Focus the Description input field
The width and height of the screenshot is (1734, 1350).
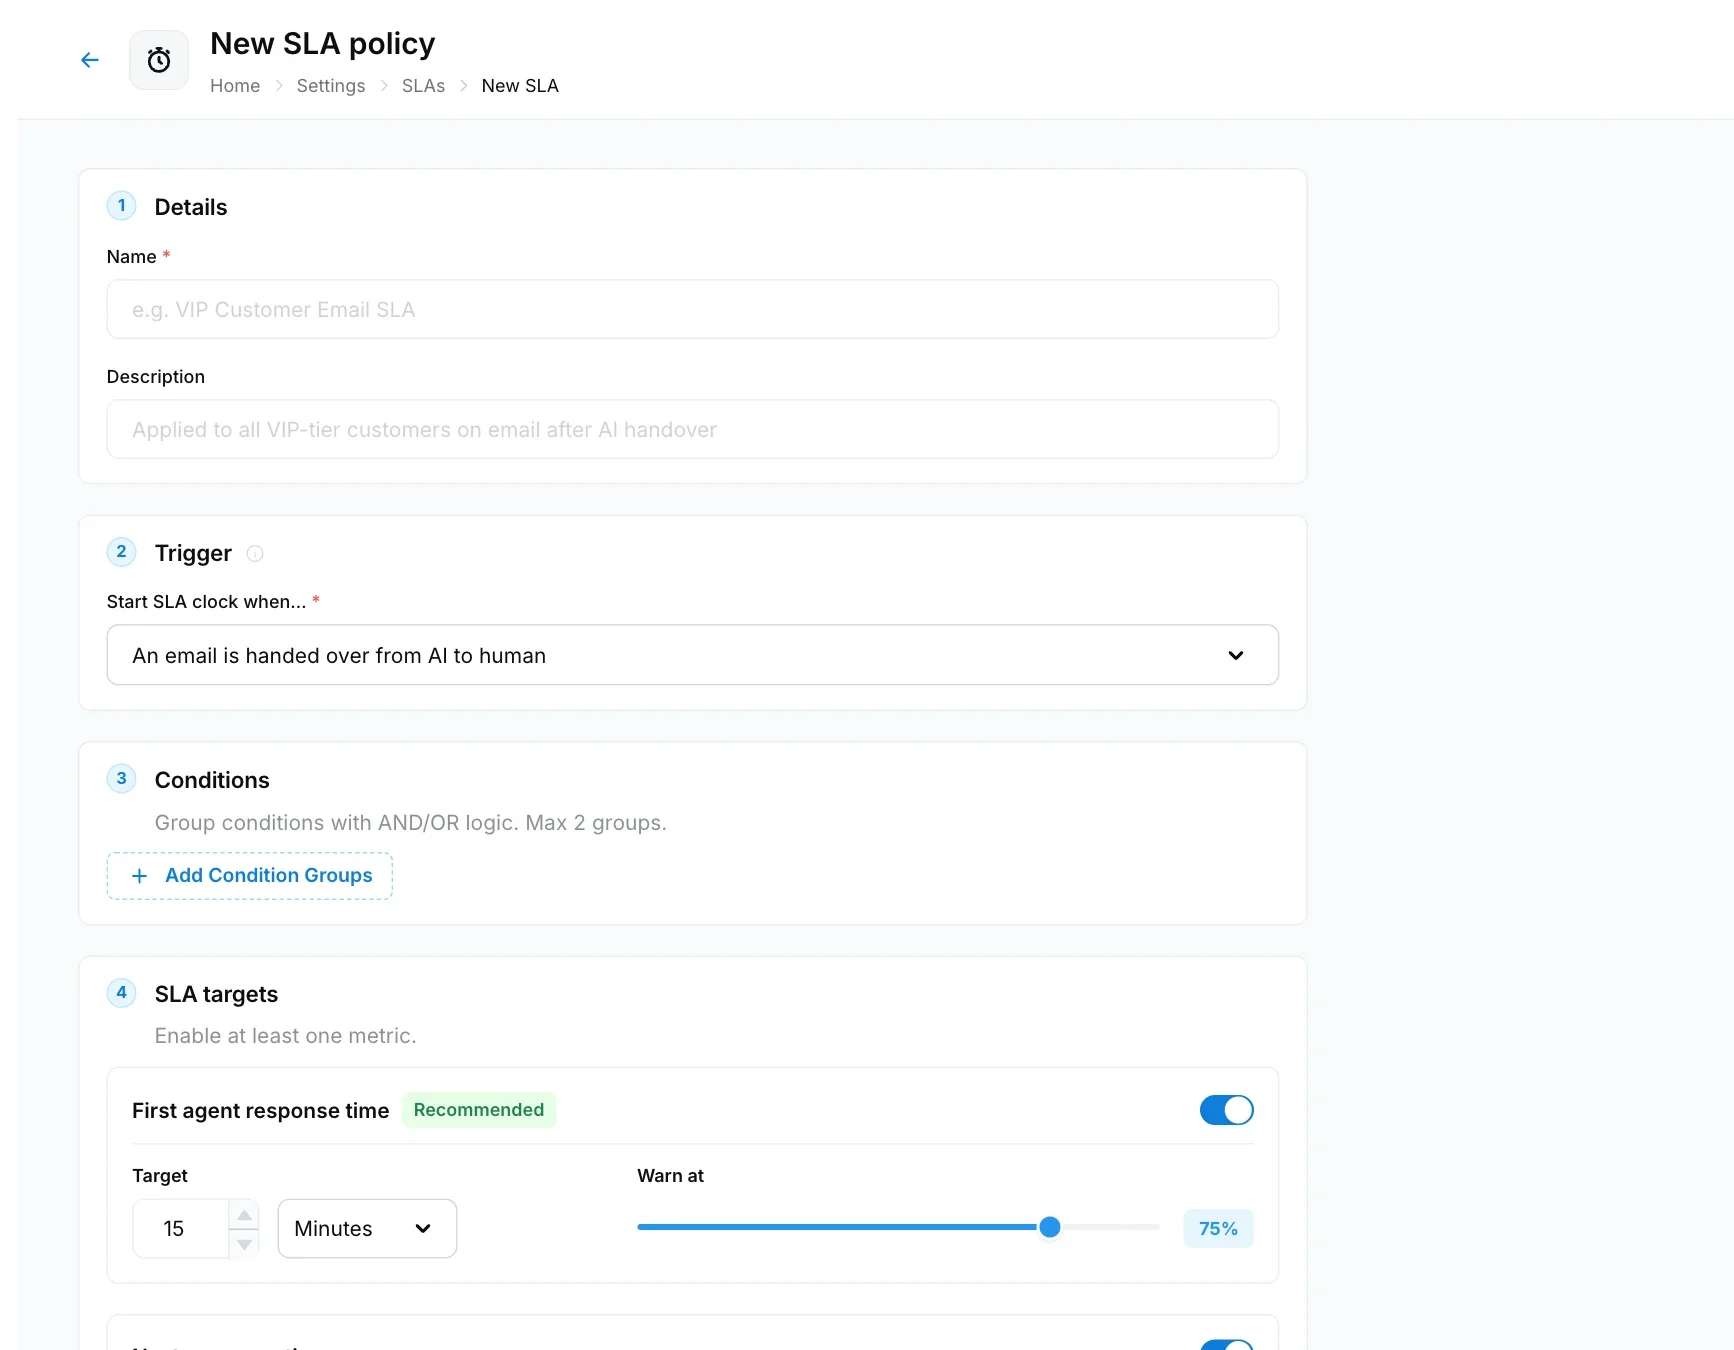[693, 429]
